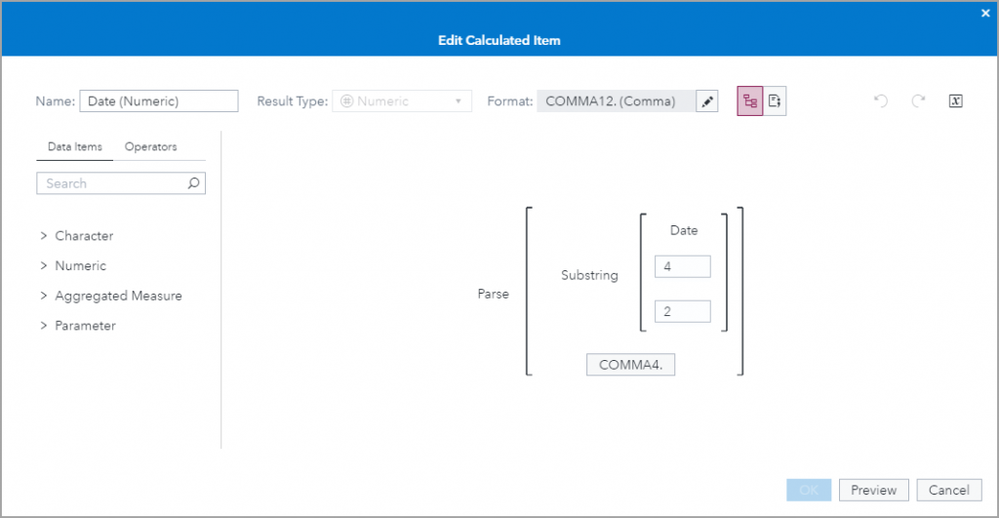Viewport: 999px width, 518px height.
Task: Click the search magnifier icon
Action: (x=194, y=183)
